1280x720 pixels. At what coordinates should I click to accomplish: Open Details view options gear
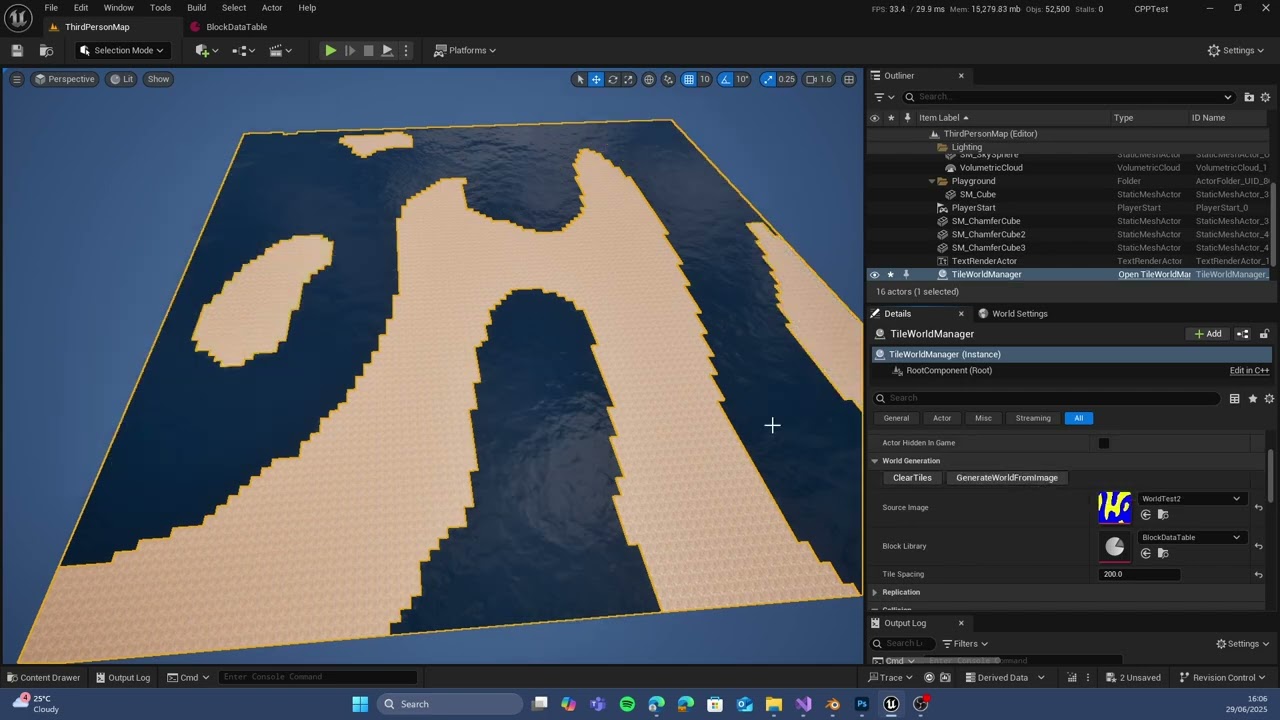tap(1269, 399)
